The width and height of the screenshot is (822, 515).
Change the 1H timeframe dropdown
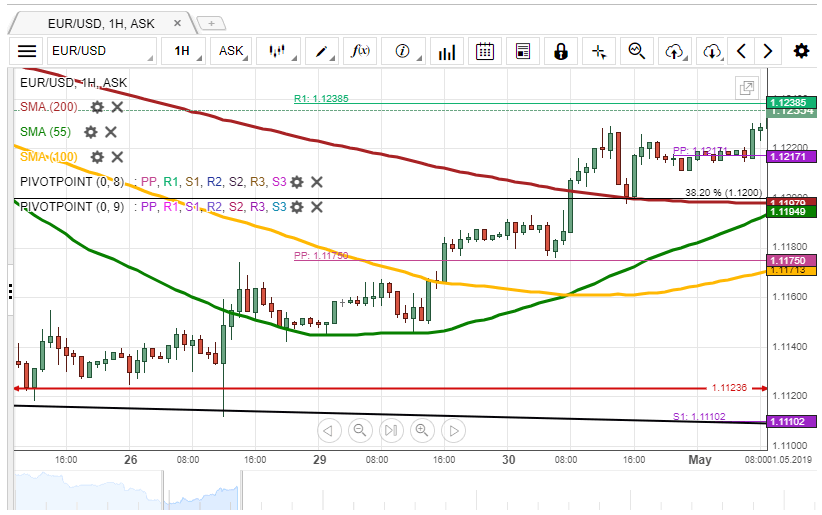(182, 51)
